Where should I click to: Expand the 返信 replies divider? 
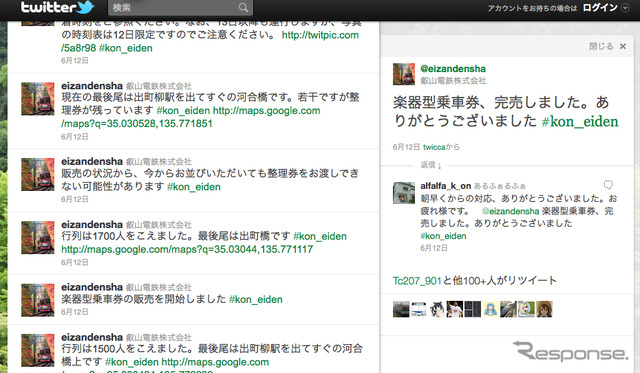431,165
